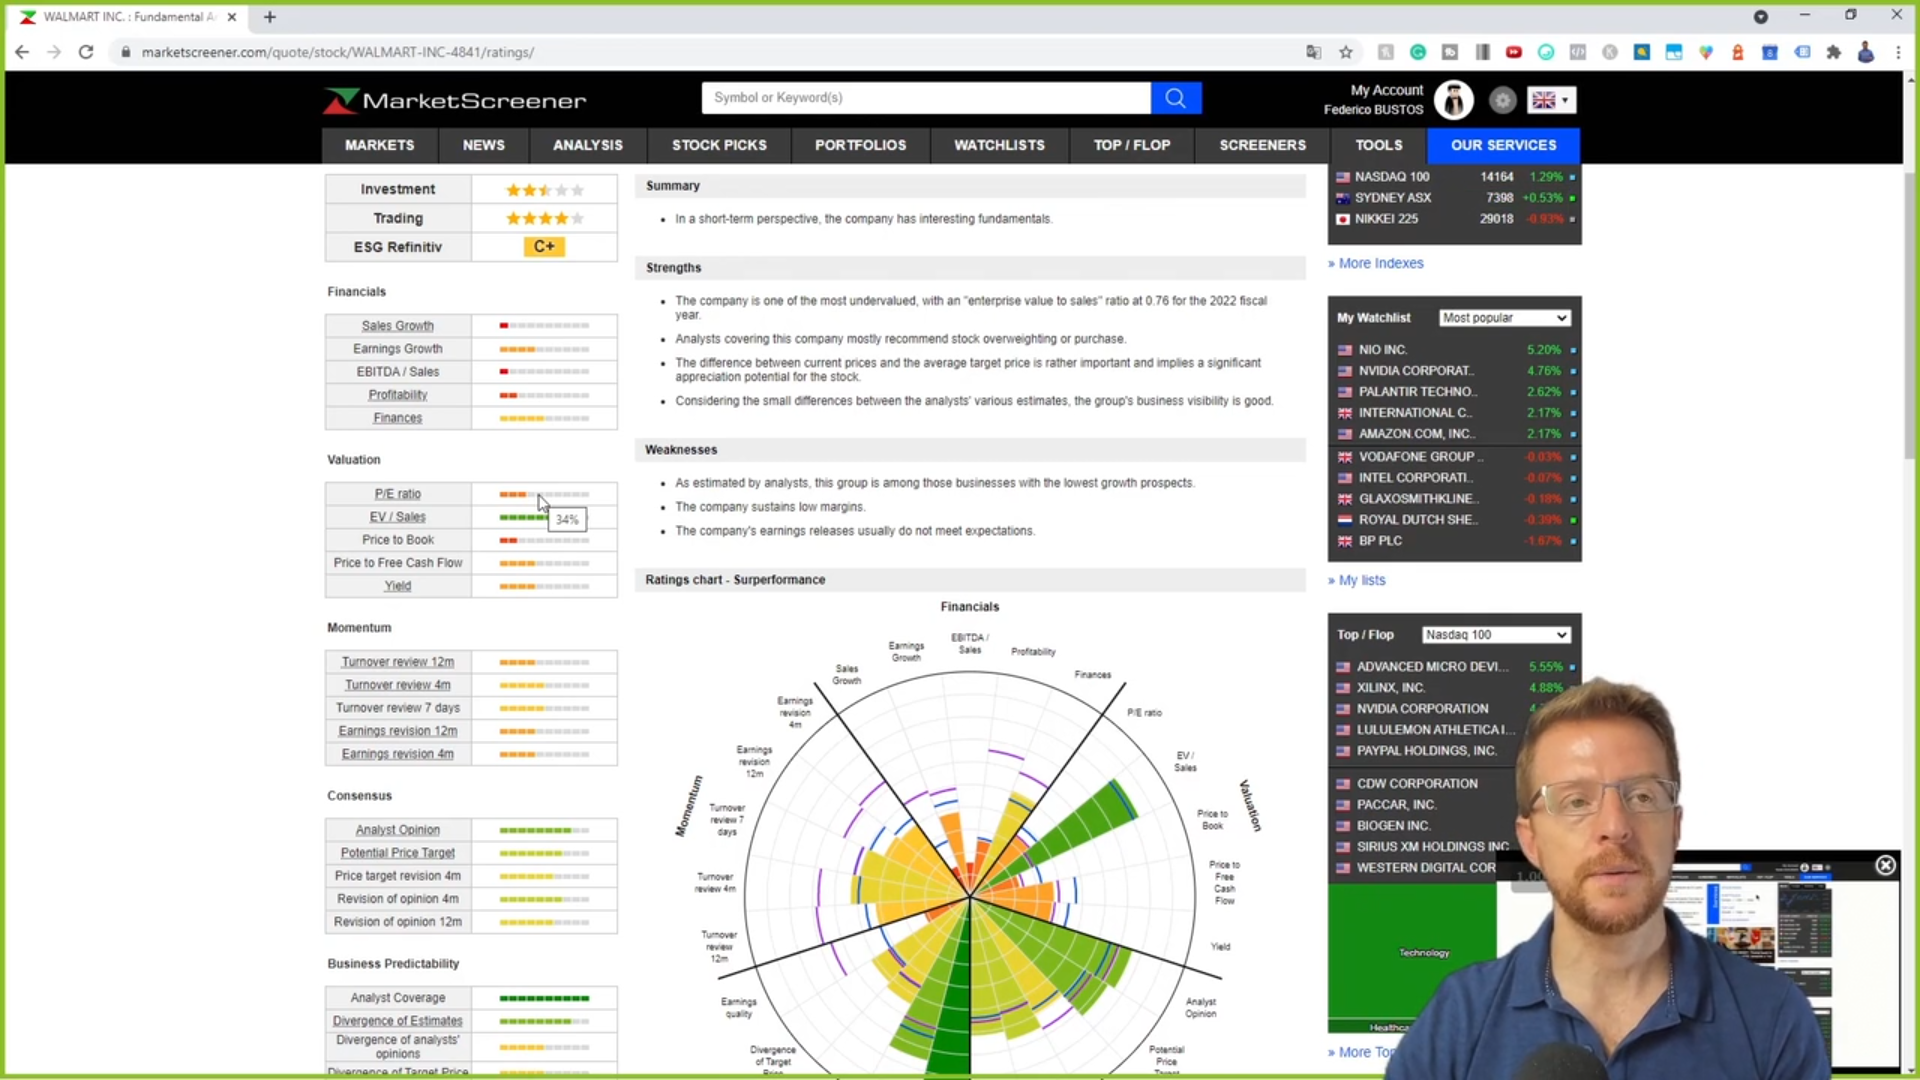The height and width of the screenshot is (1080, 1920).
Task: Open the Chrome extensions puzzle icon
Action: pos(1834,52)
